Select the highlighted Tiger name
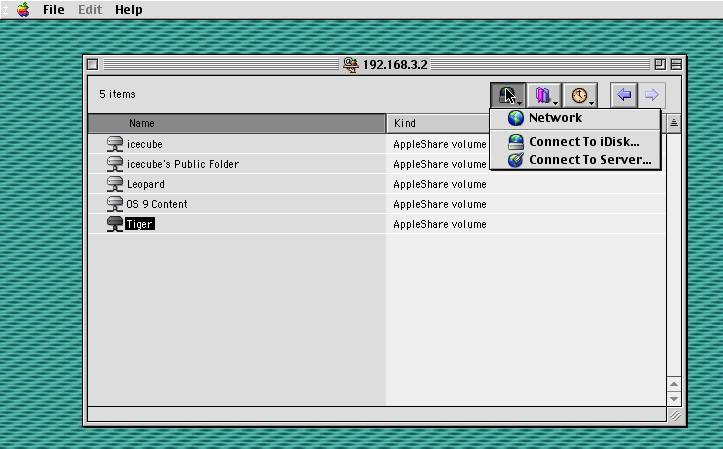This screenshot has height=449, width=723. 140,224
